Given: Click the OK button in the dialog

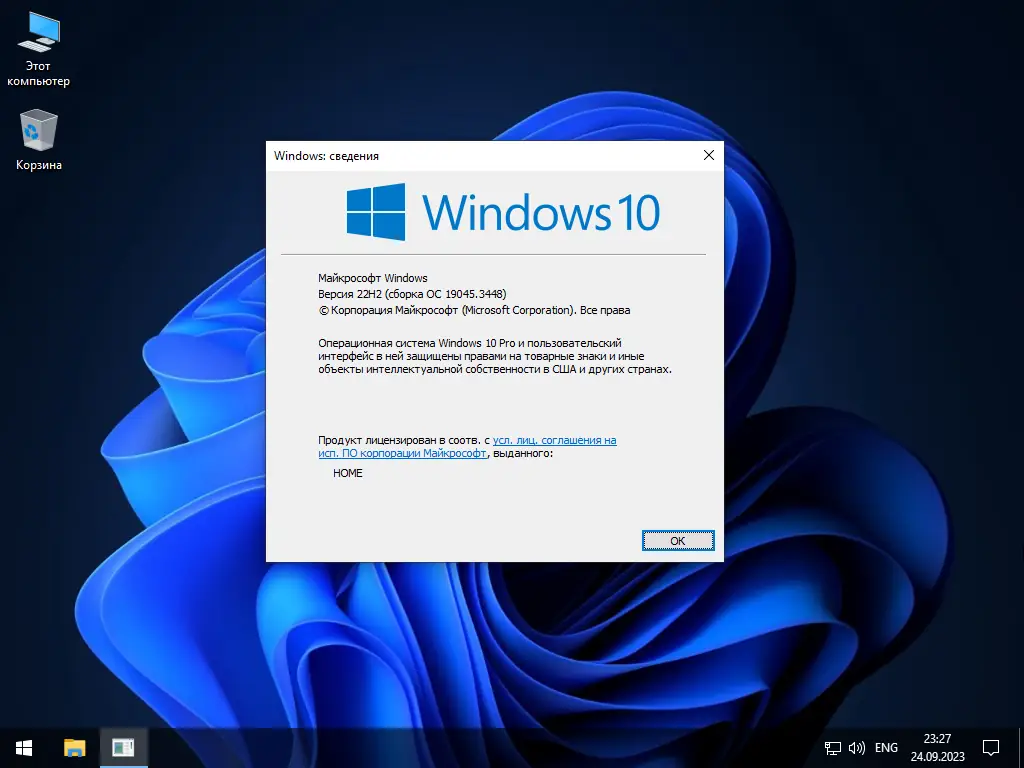Looking at the screenshot, I should (678, 541).
